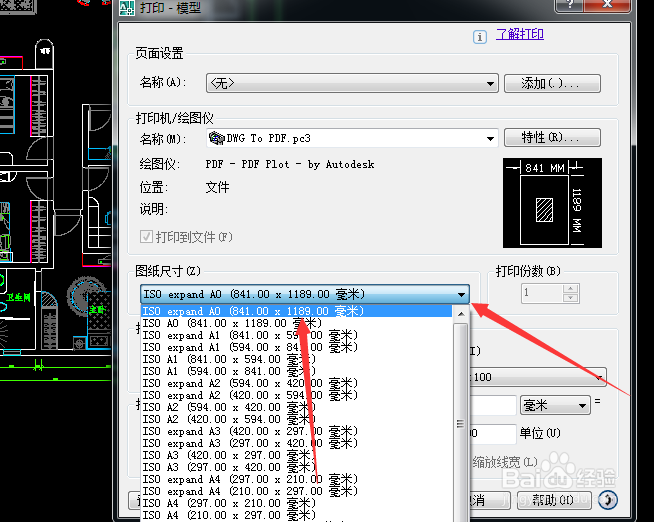Pick ISO A1 (594.00 x 841.00 毫米)

297,371
